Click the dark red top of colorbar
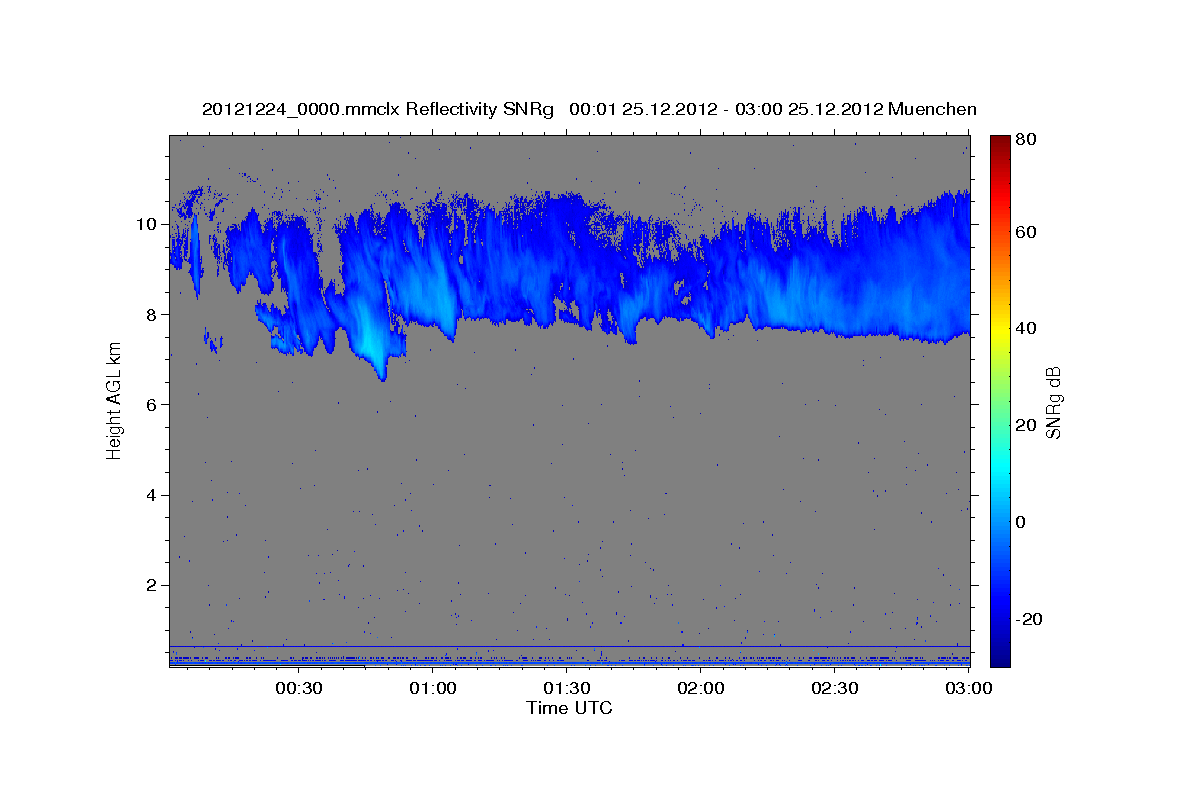This screenshot has height=800, width=1200. pos(1000,145)
